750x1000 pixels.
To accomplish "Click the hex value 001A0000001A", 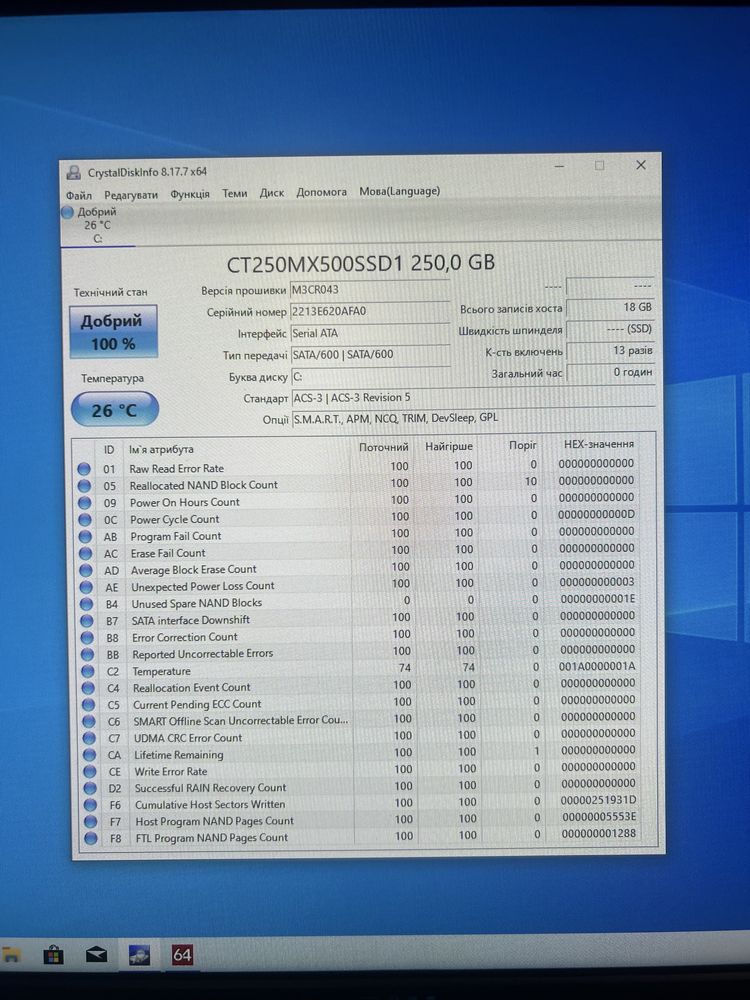I will pos(598,666).
